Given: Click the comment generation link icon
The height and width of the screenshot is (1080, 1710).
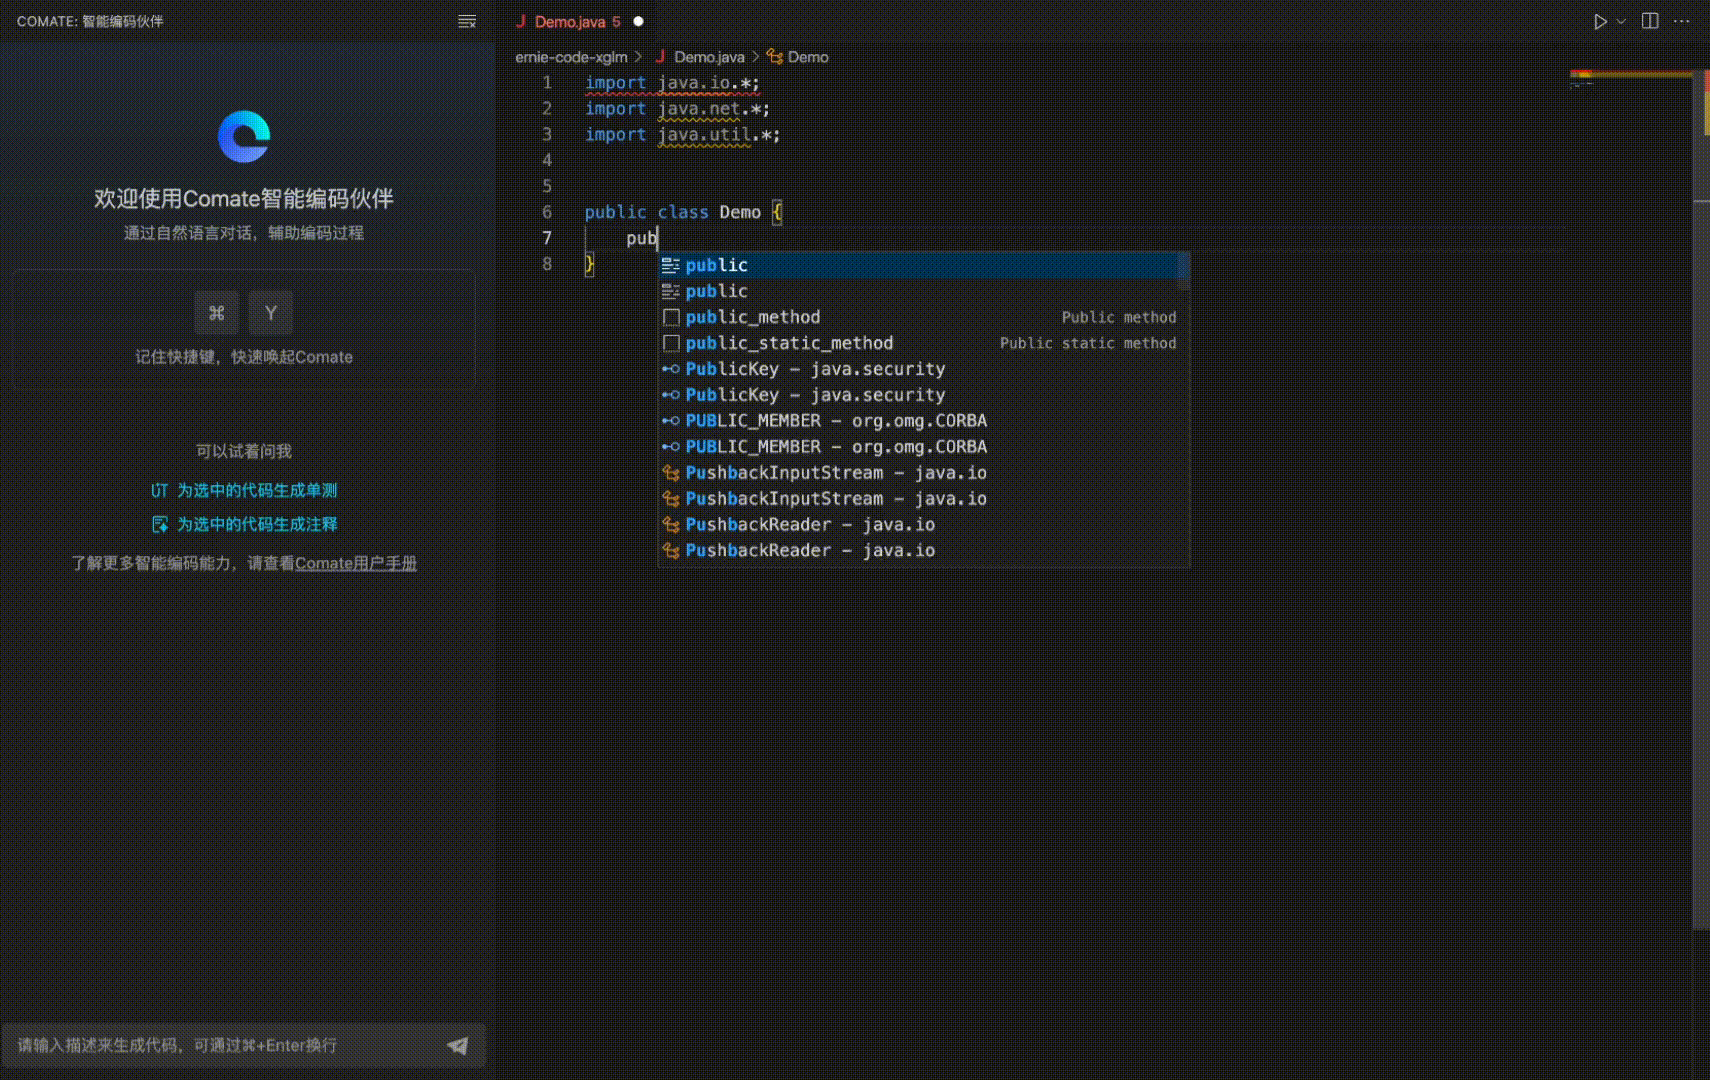Looking at the screenshot, I should point(159,524).
